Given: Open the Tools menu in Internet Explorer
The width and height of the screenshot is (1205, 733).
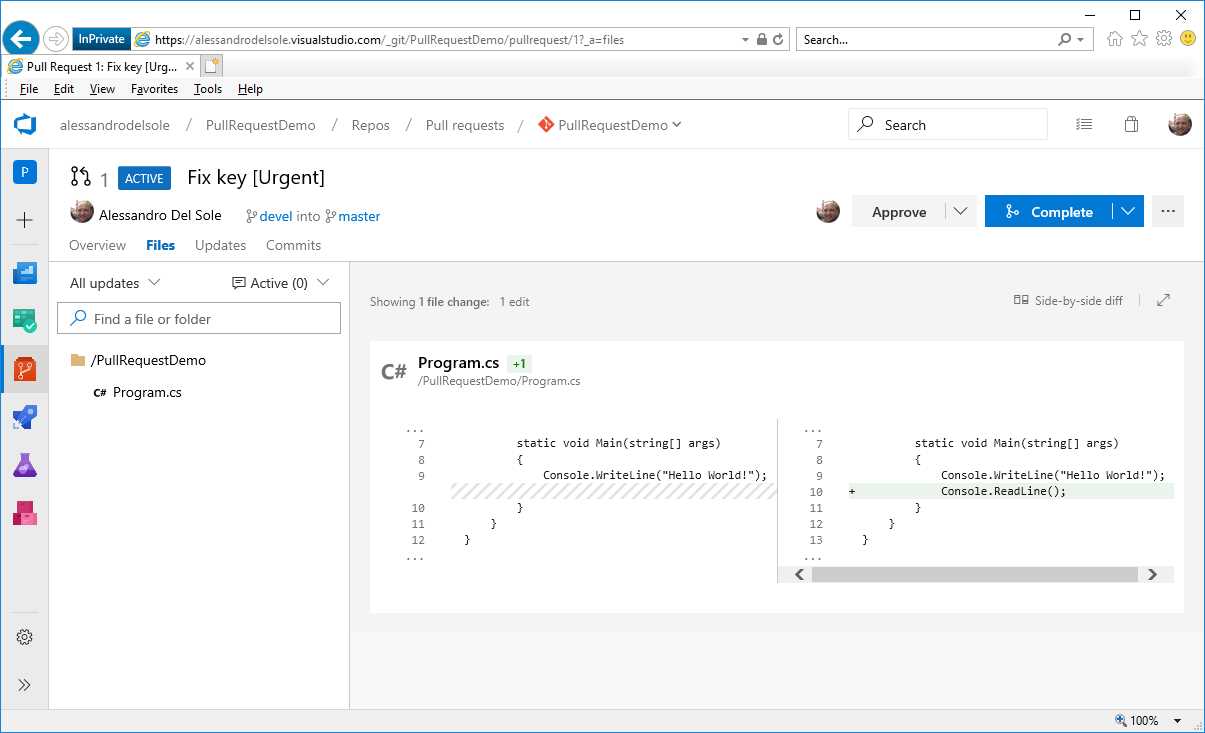Looking at the screenshot, I should (x=207, y=89).
